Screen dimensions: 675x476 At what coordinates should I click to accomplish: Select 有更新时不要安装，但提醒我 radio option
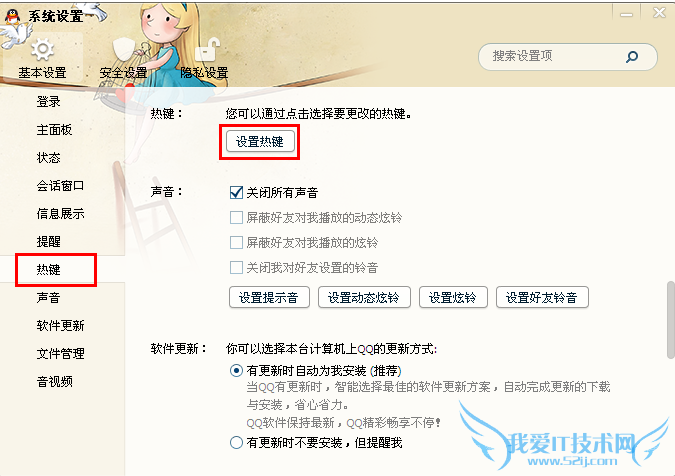pos(236,442)
